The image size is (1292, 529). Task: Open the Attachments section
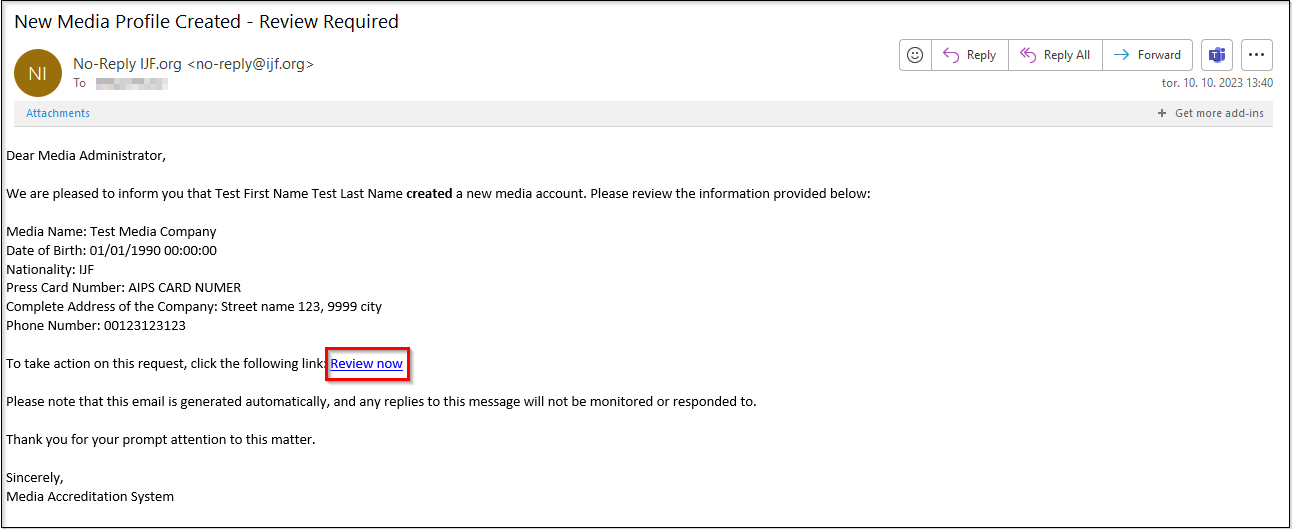pos(58,114)
